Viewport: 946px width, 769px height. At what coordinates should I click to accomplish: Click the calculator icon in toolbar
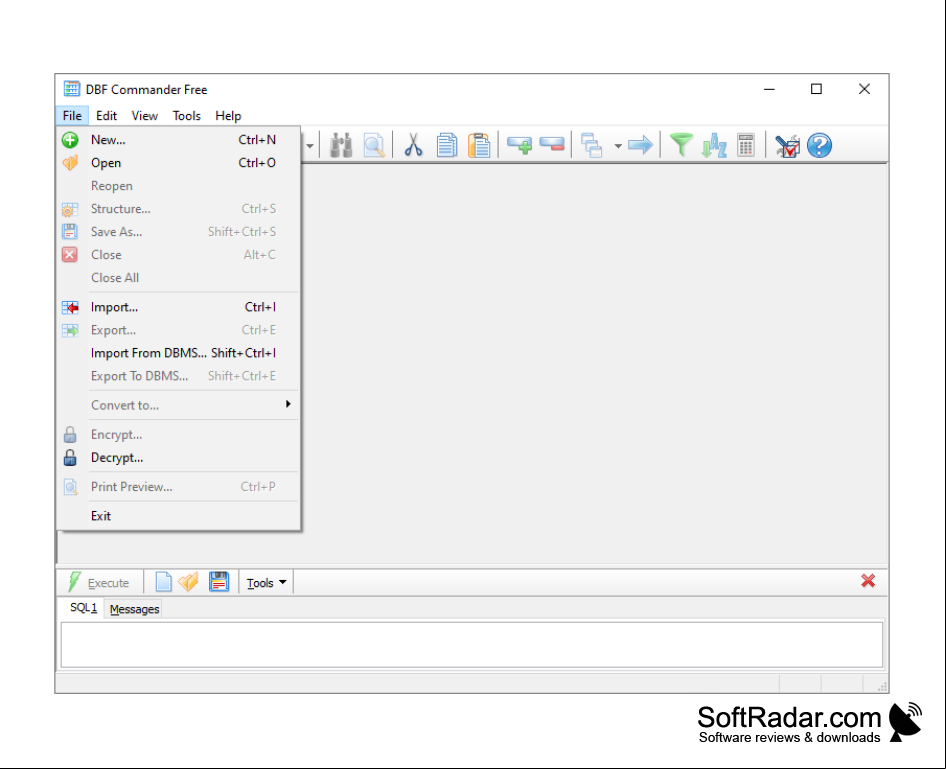pyautogui.click(x=746, y=145)
